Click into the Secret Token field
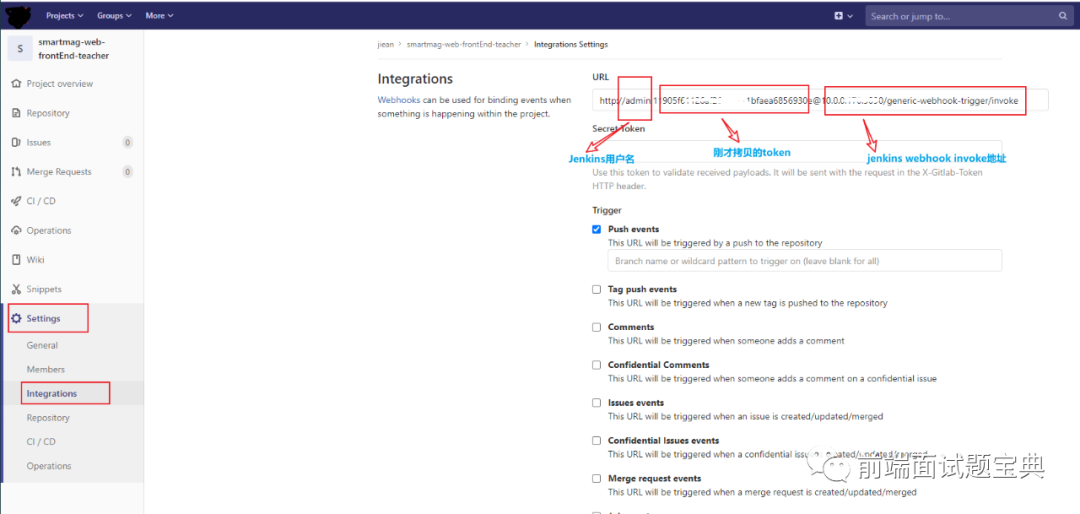Screen dimensions: 1080x514 [x=797, y=151]
